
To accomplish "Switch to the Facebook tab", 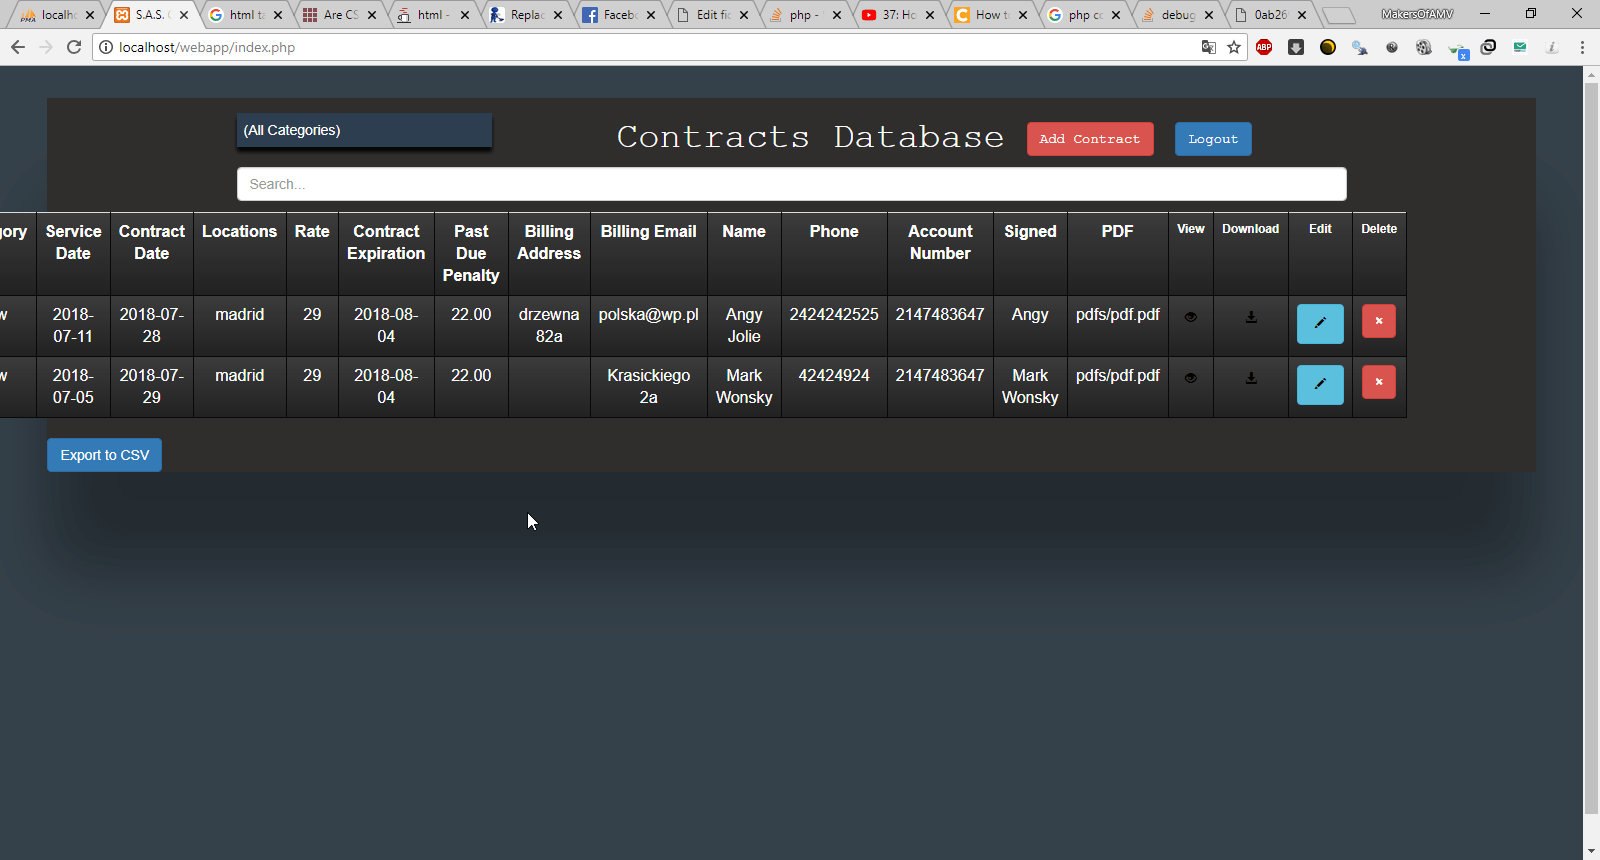I will pyautogui.click(x=618, y=15).
